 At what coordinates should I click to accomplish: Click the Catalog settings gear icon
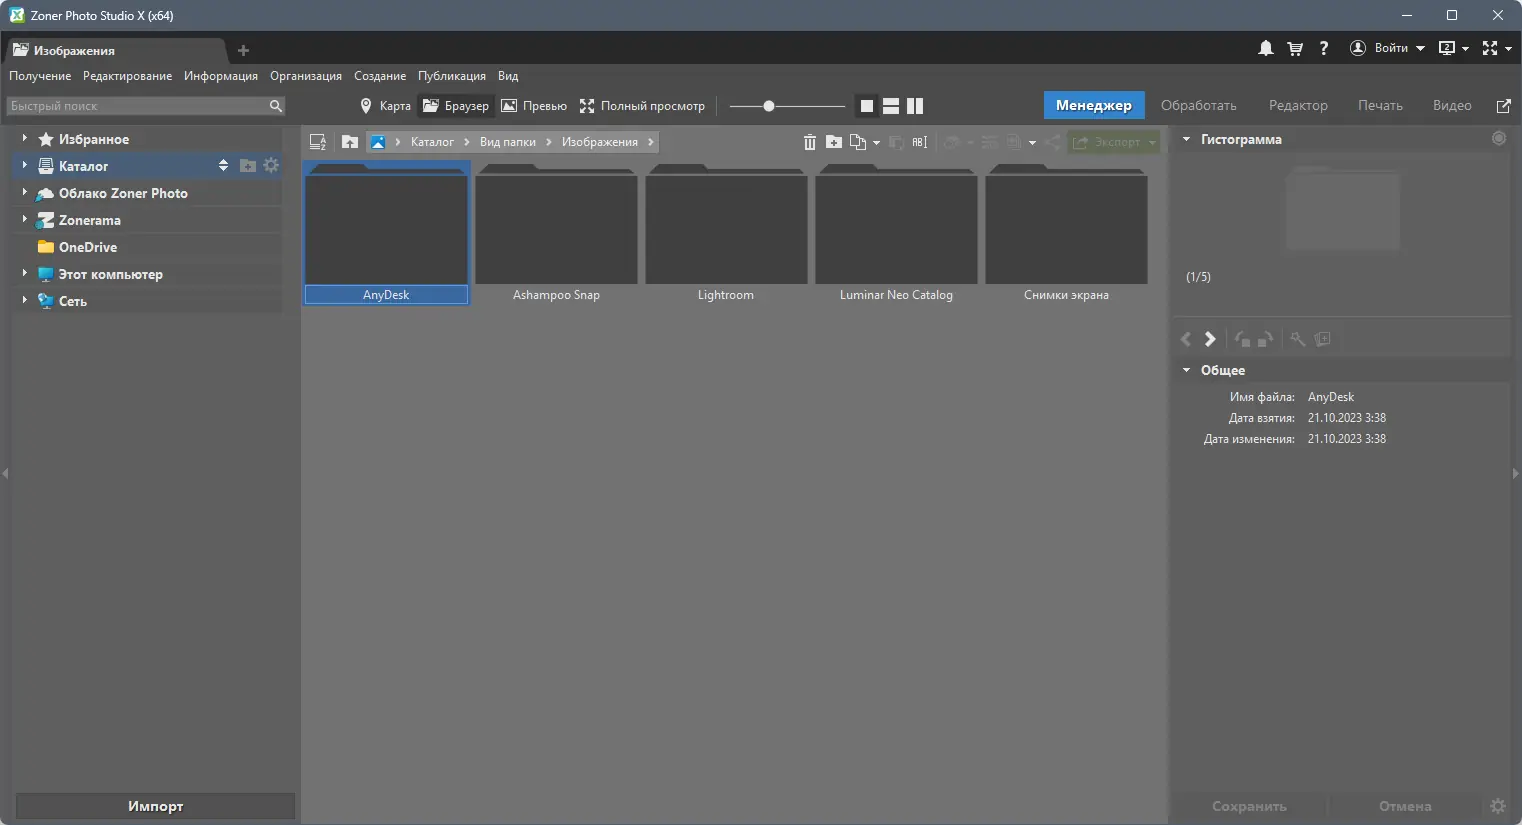(x=271, y=165)
